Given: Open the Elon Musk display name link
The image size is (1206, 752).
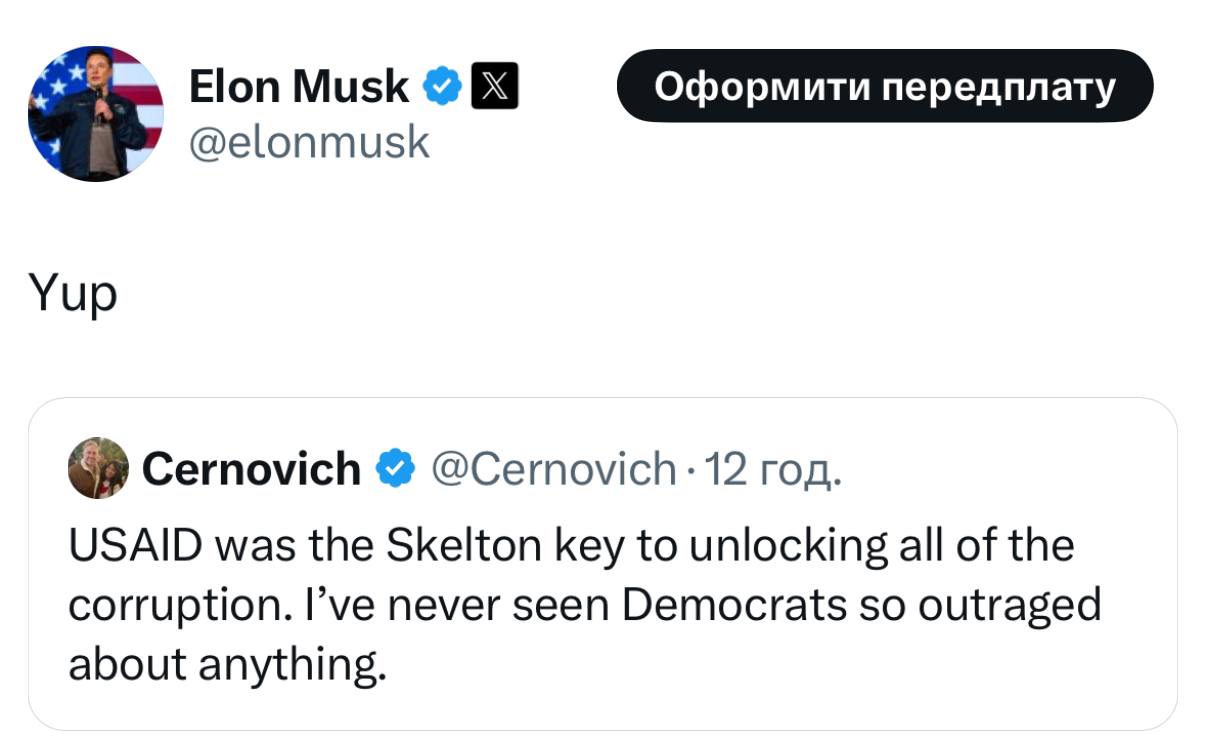Looking at the screenshot, I should [x=299, y=87].
